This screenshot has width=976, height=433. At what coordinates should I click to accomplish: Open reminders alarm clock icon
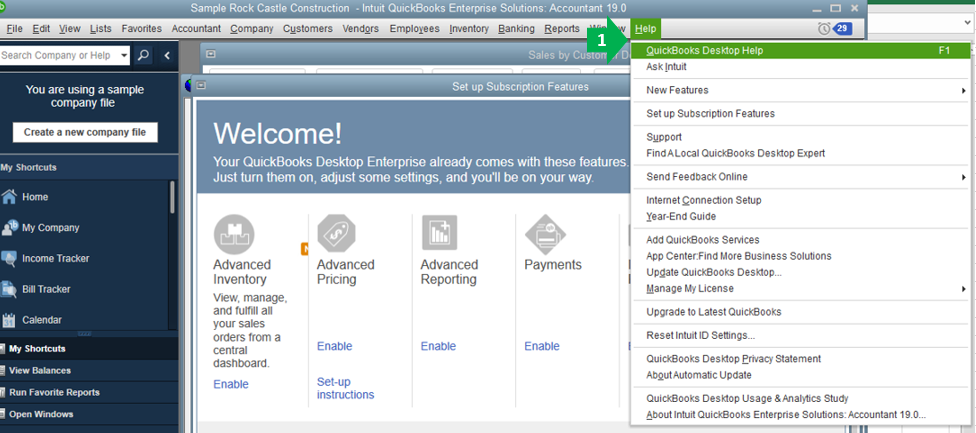click(824, 29)
